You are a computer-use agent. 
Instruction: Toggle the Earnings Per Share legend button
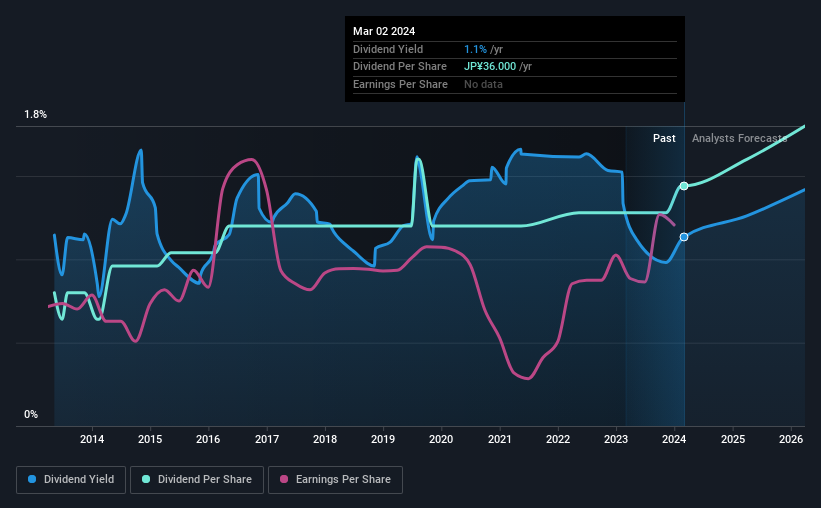tap(335, 480)
